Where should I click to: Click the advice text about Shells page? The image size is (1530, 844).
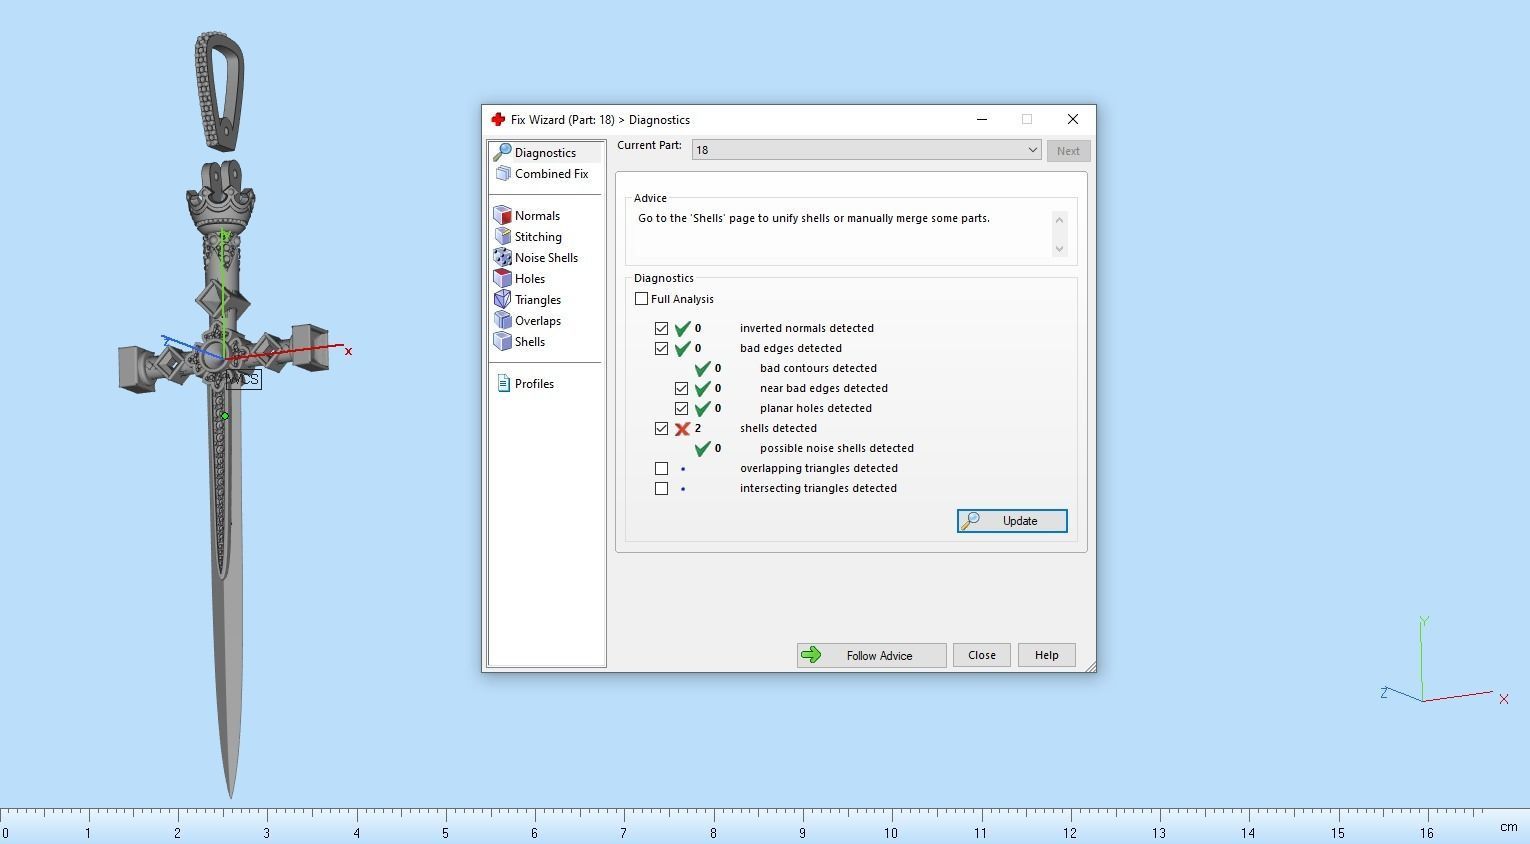(814, 218)
